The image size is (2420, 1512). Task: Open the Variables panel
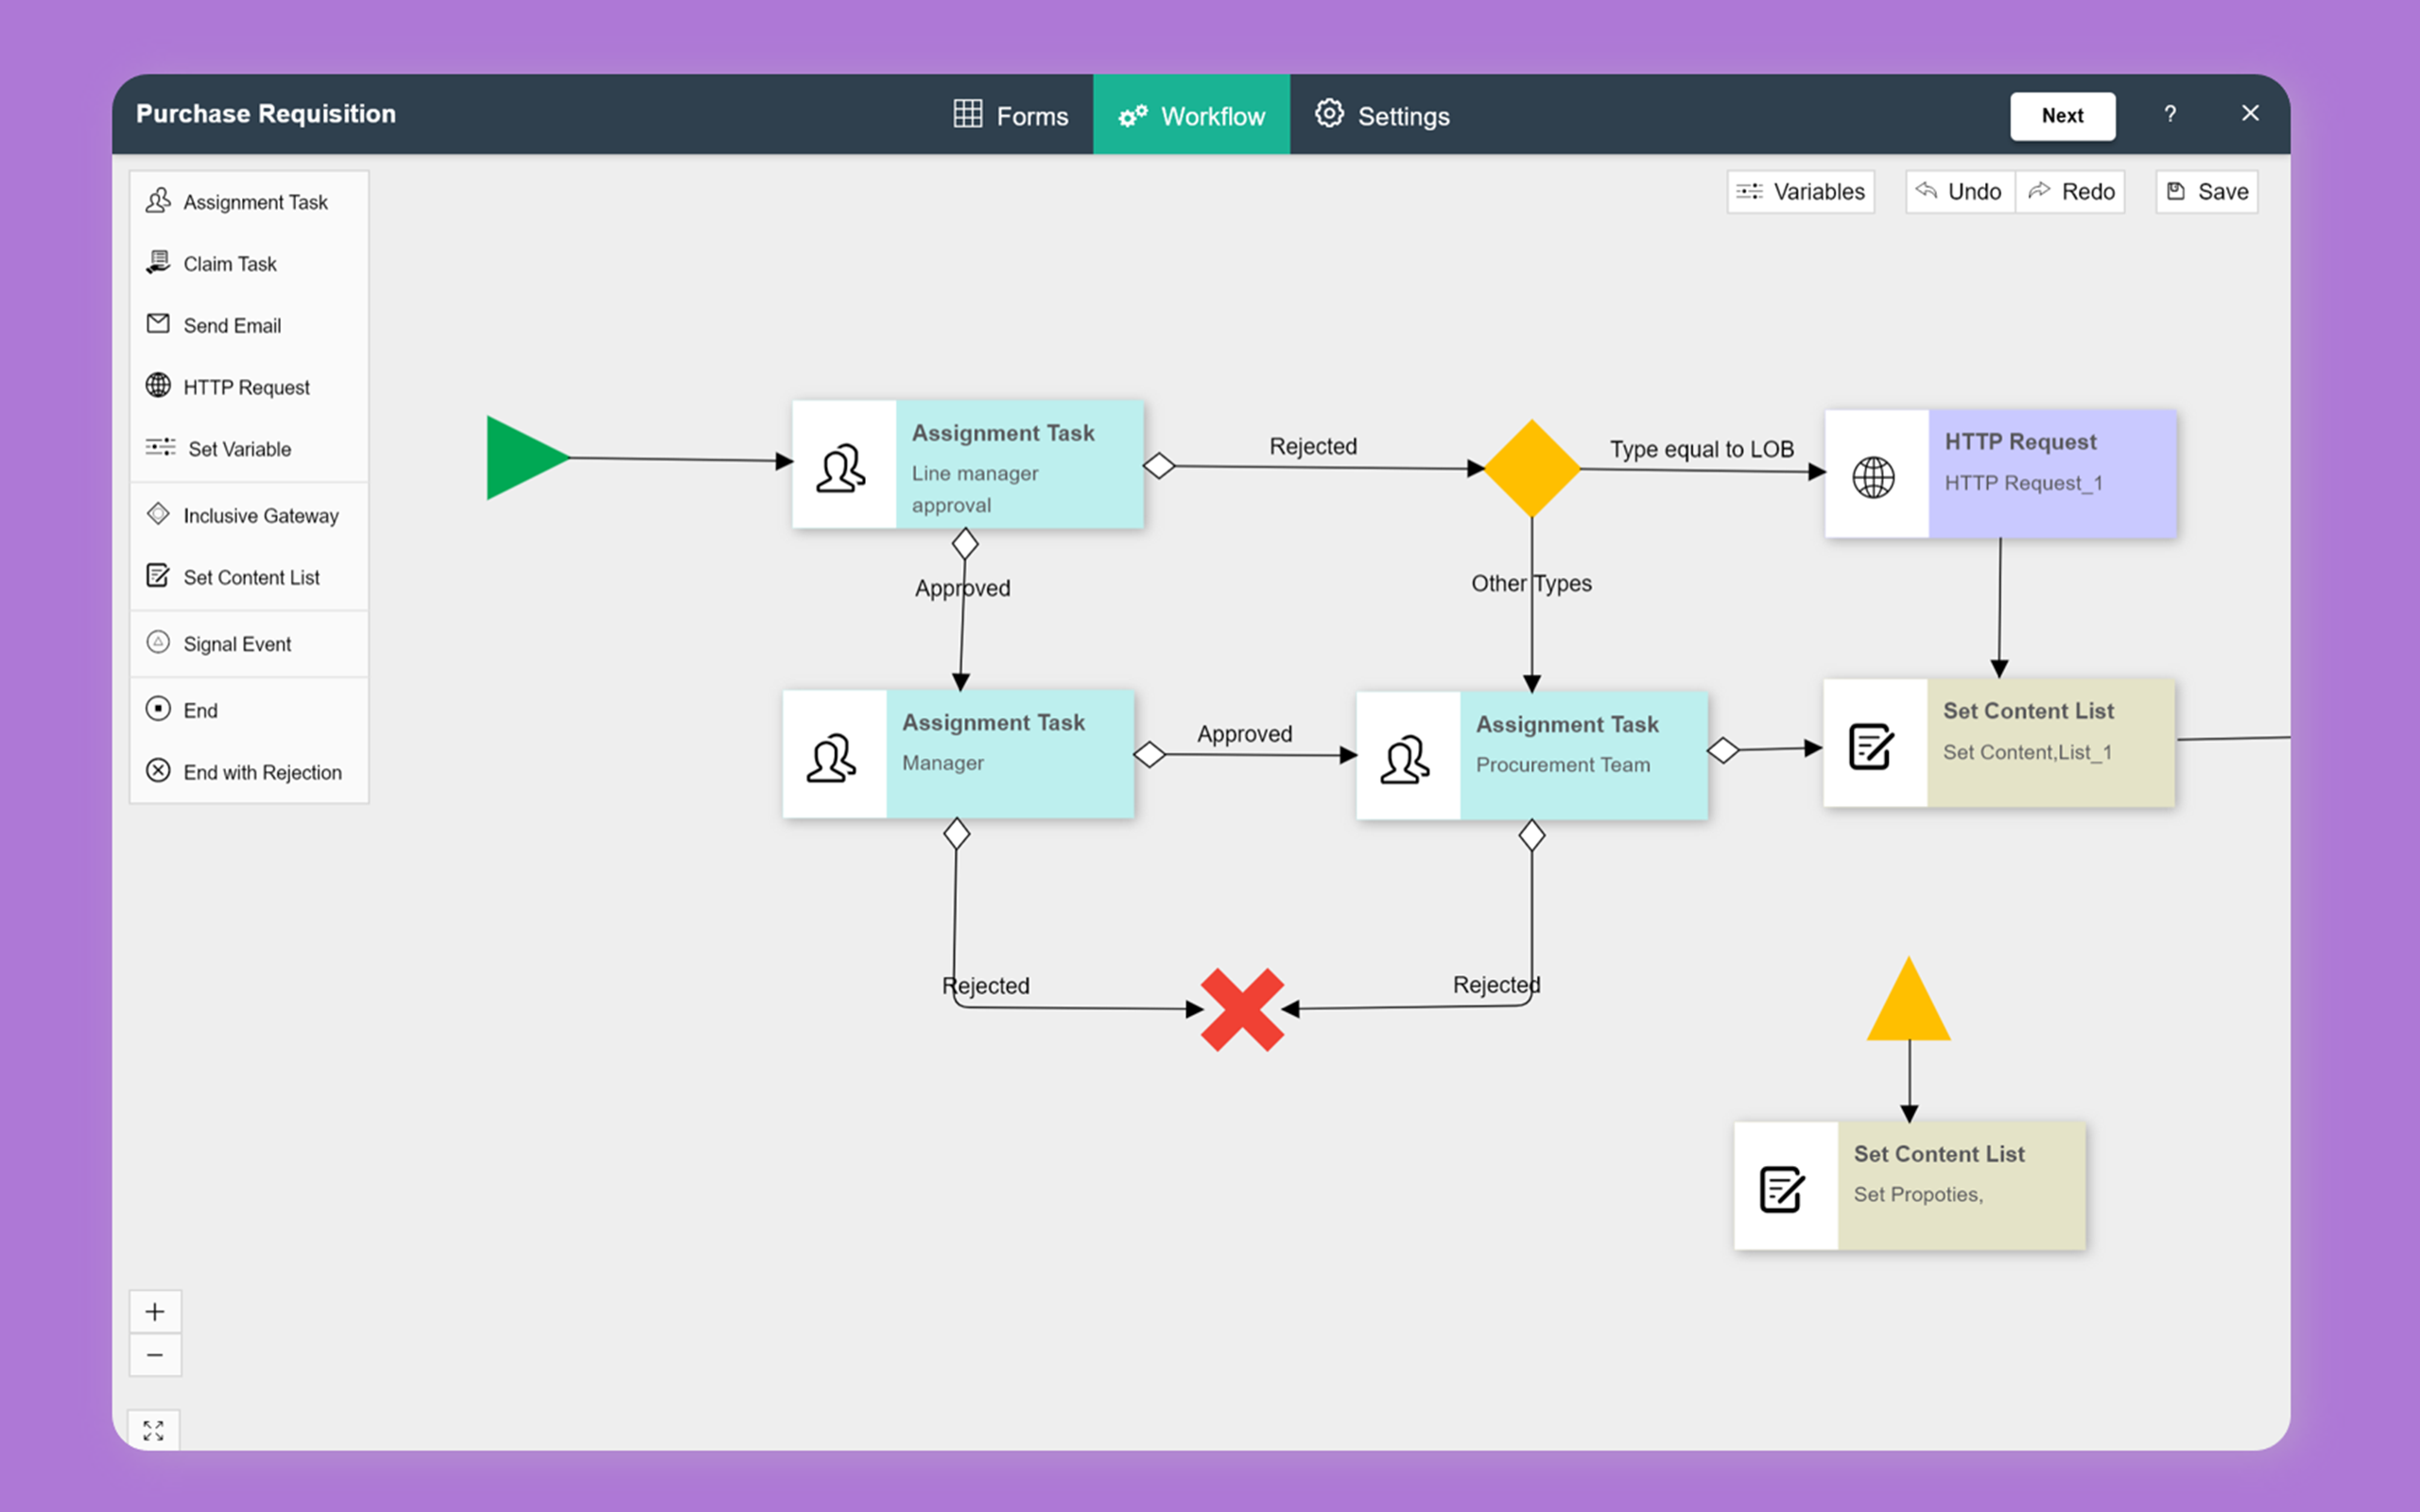click(x=1800, y=192)
